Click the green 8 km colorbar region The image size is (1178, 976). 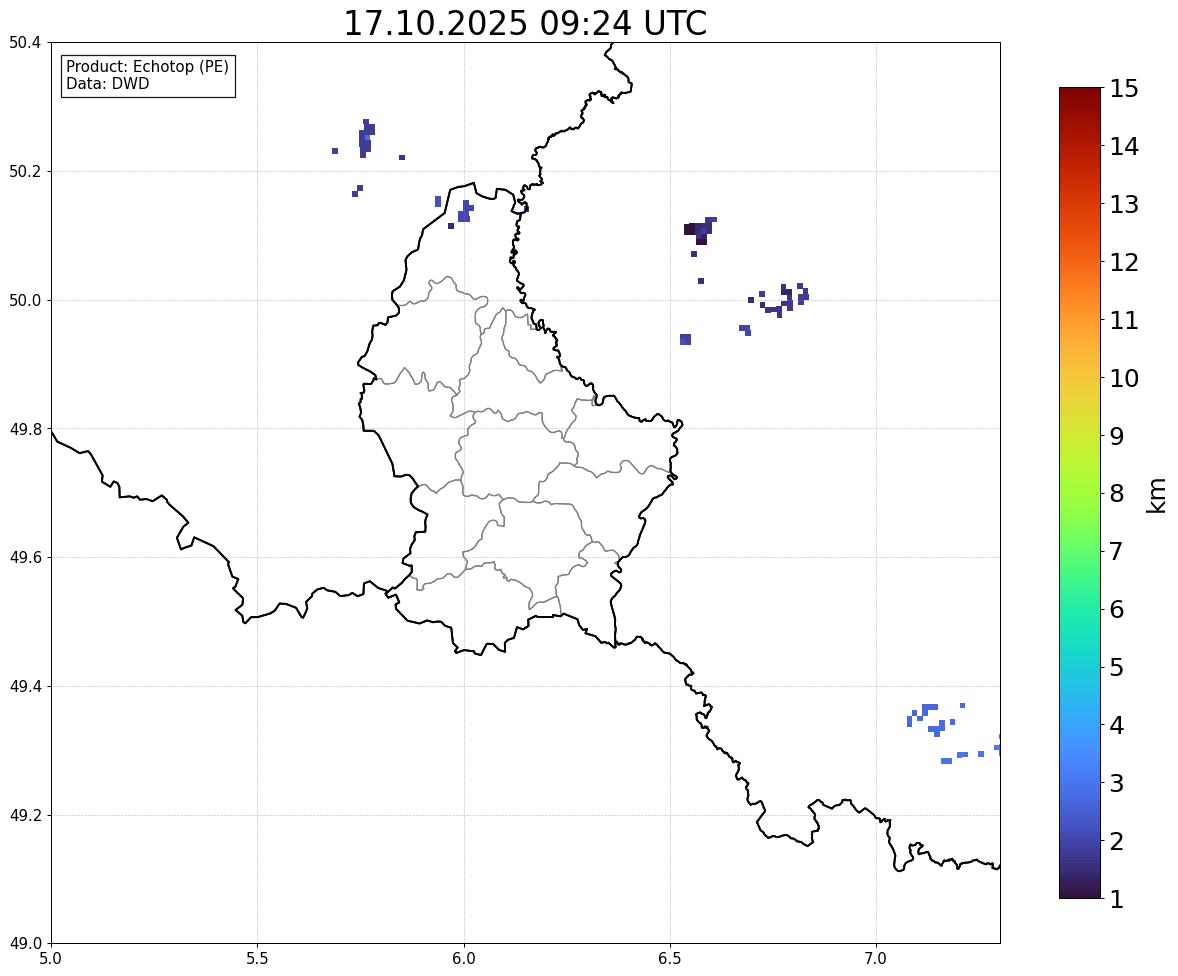click(1080, 494)
